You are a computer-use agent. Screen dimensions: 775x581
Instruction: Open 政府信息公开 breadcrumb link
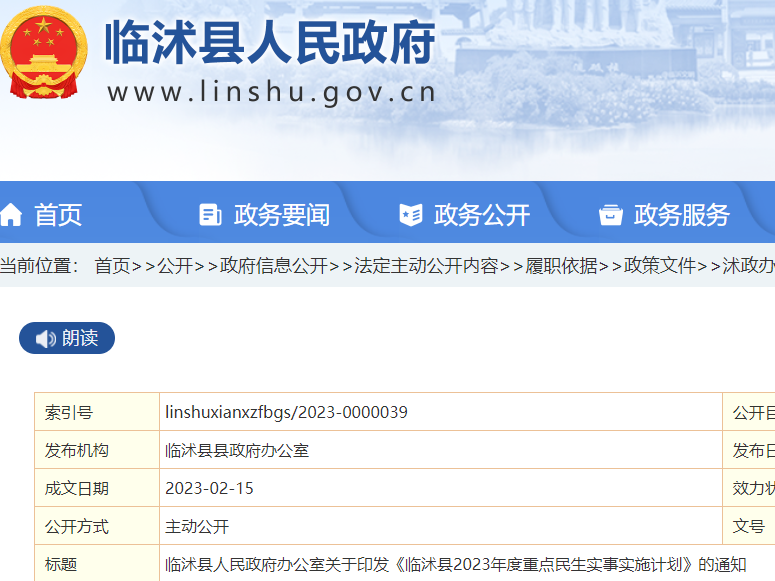pos(273,265)
